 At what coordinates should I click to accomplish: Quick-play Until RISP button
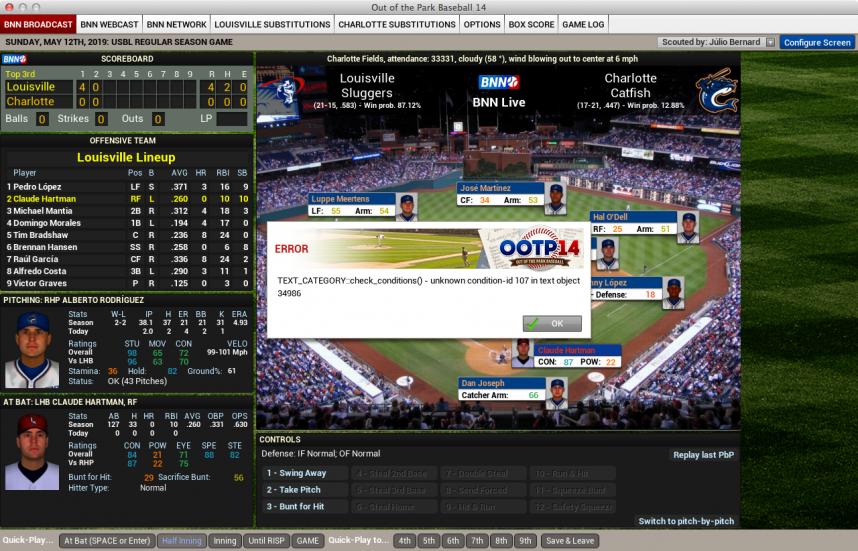click(x=266, y=541)
